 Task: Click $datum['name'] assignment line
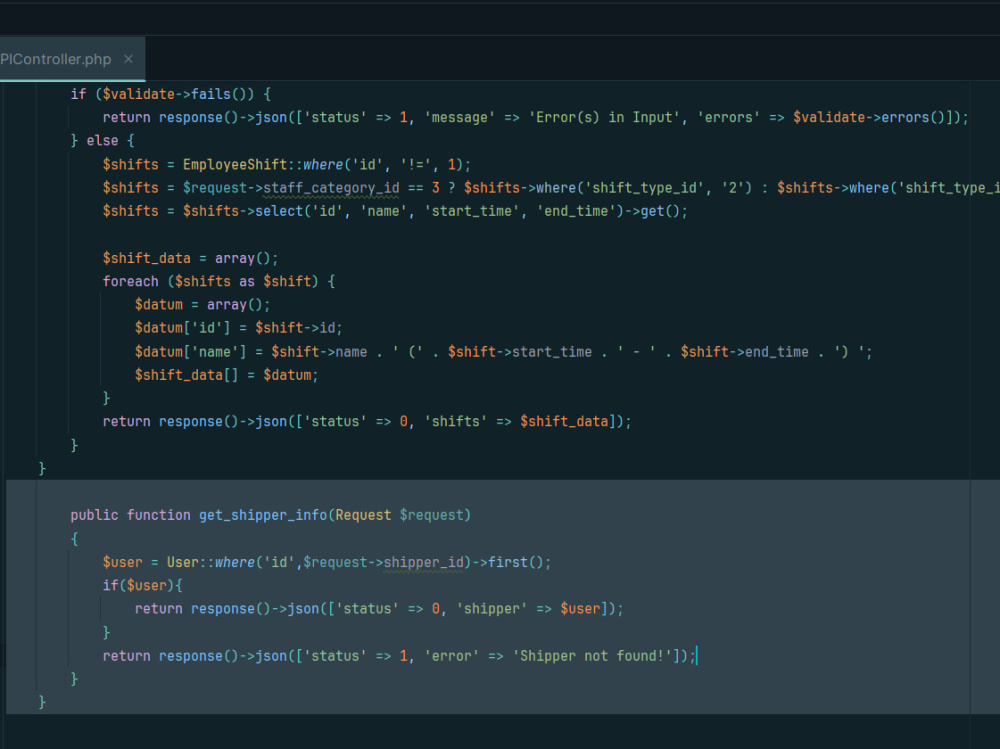503,352
